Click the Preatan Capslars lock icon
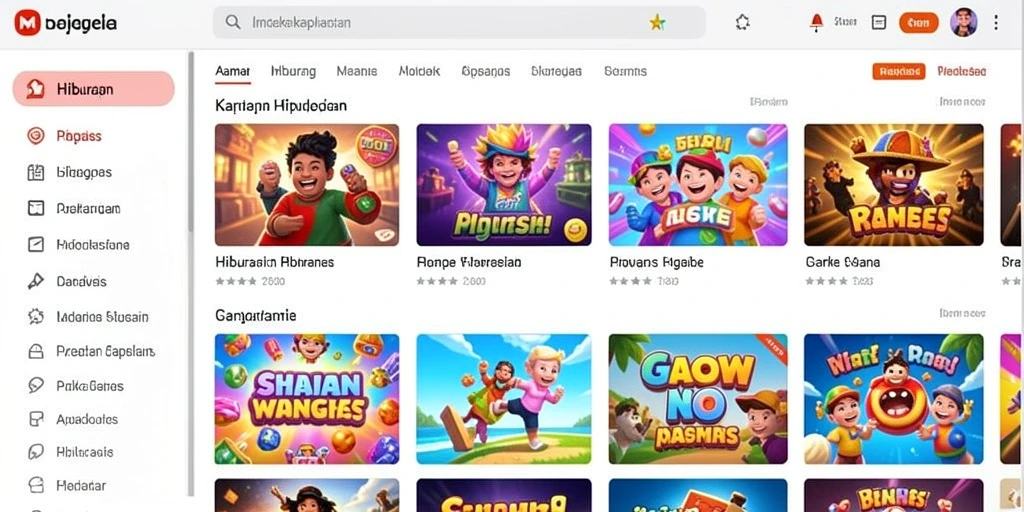Image resolution: width=1024 pixels, height=512 pixels. coord(35,352)
